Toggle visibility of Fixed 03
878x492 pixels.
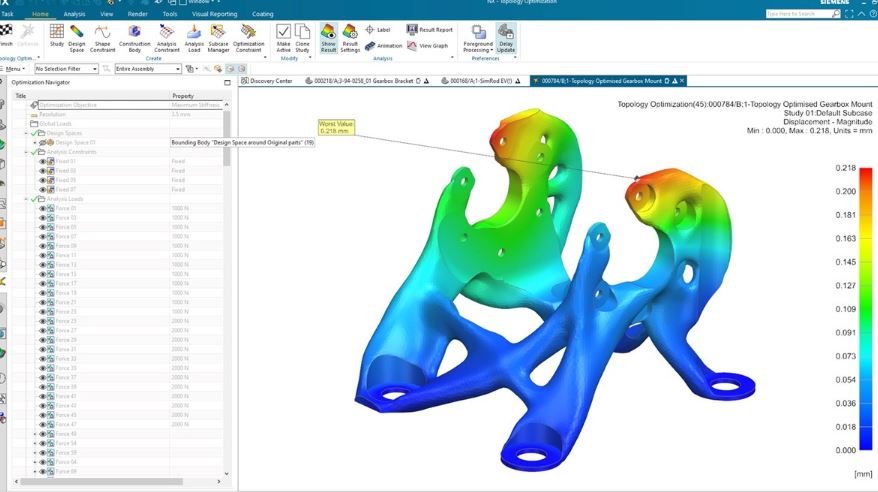pos(43,171)
